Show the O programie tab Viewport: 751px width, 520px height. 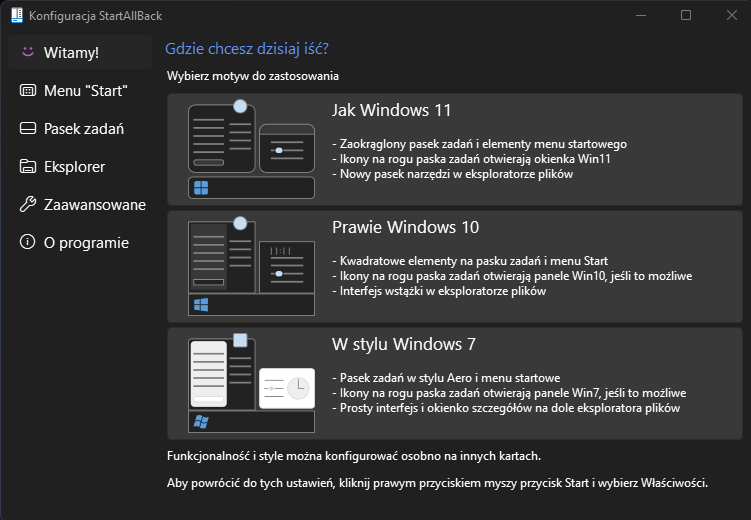80,242
